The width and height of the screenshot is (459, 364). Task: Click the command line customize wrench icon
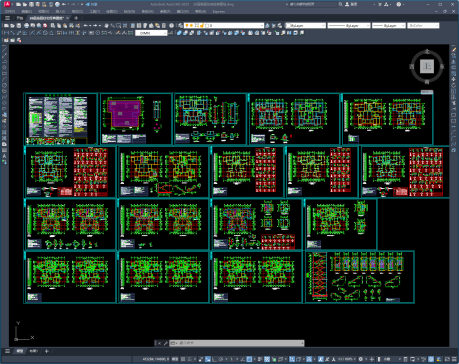[x=165, y=343]
